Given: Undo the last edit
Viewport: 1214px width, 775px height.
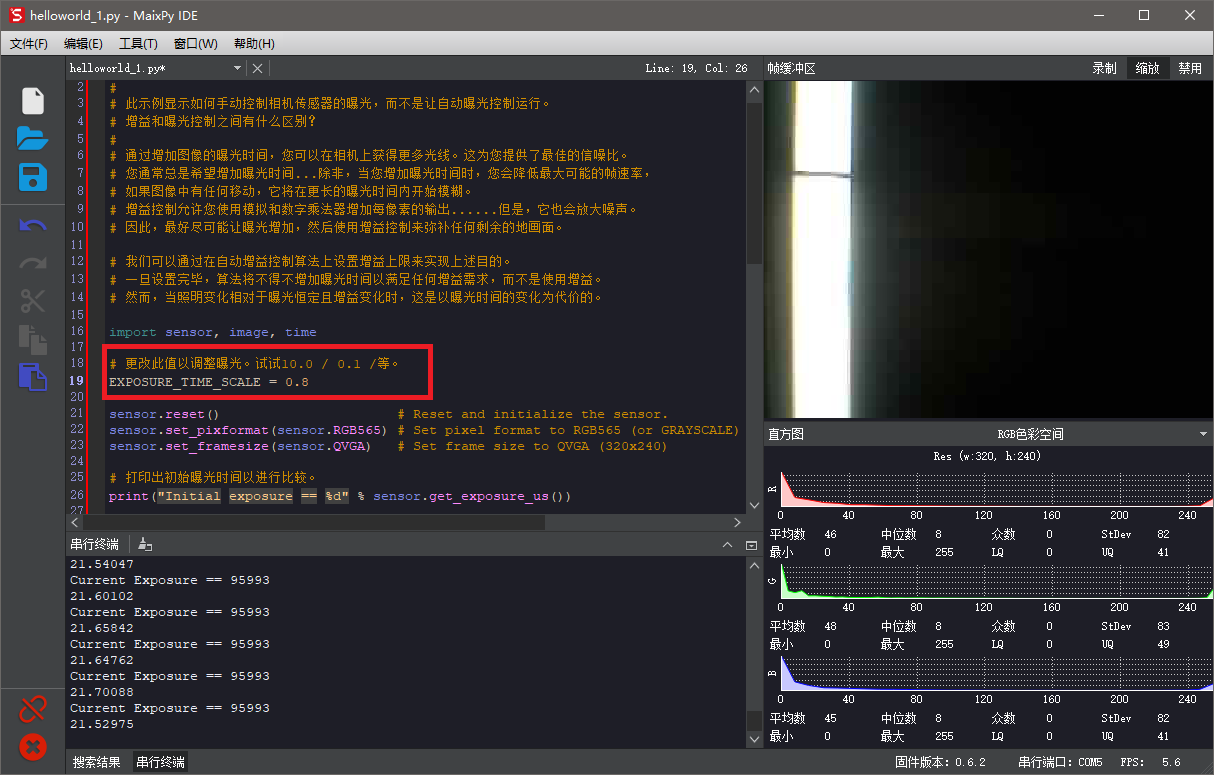Looking at the screenshot, I should point(32,225).
